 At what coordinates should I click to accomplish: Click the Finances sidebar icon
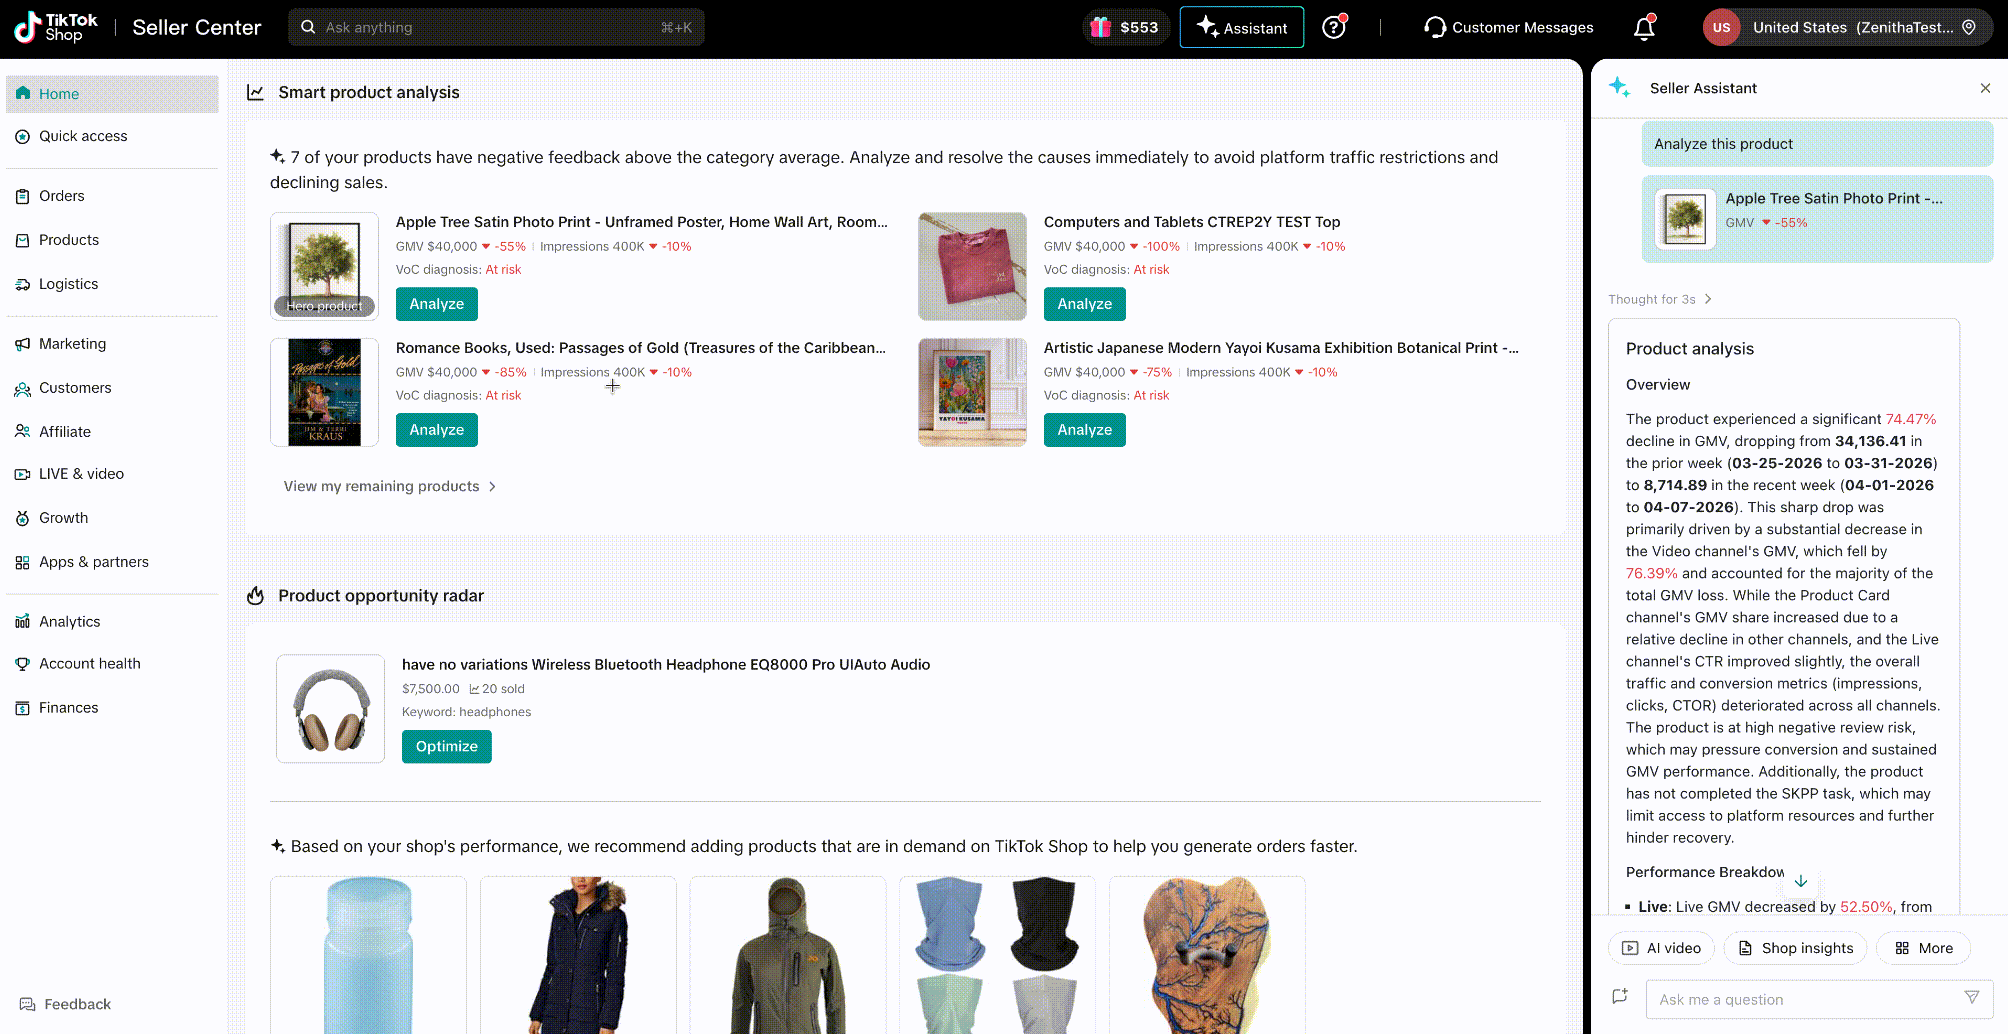[22, 708]
